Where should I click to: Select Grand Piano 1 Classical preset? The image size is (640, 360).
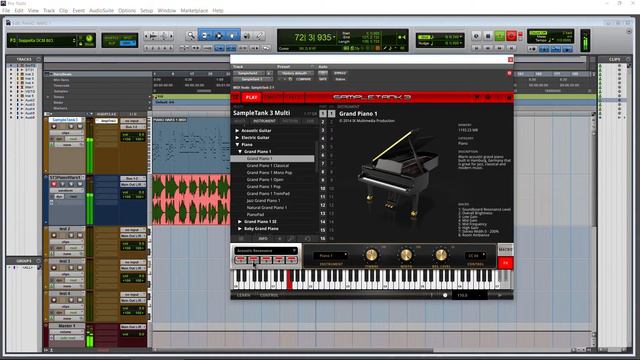268,166
